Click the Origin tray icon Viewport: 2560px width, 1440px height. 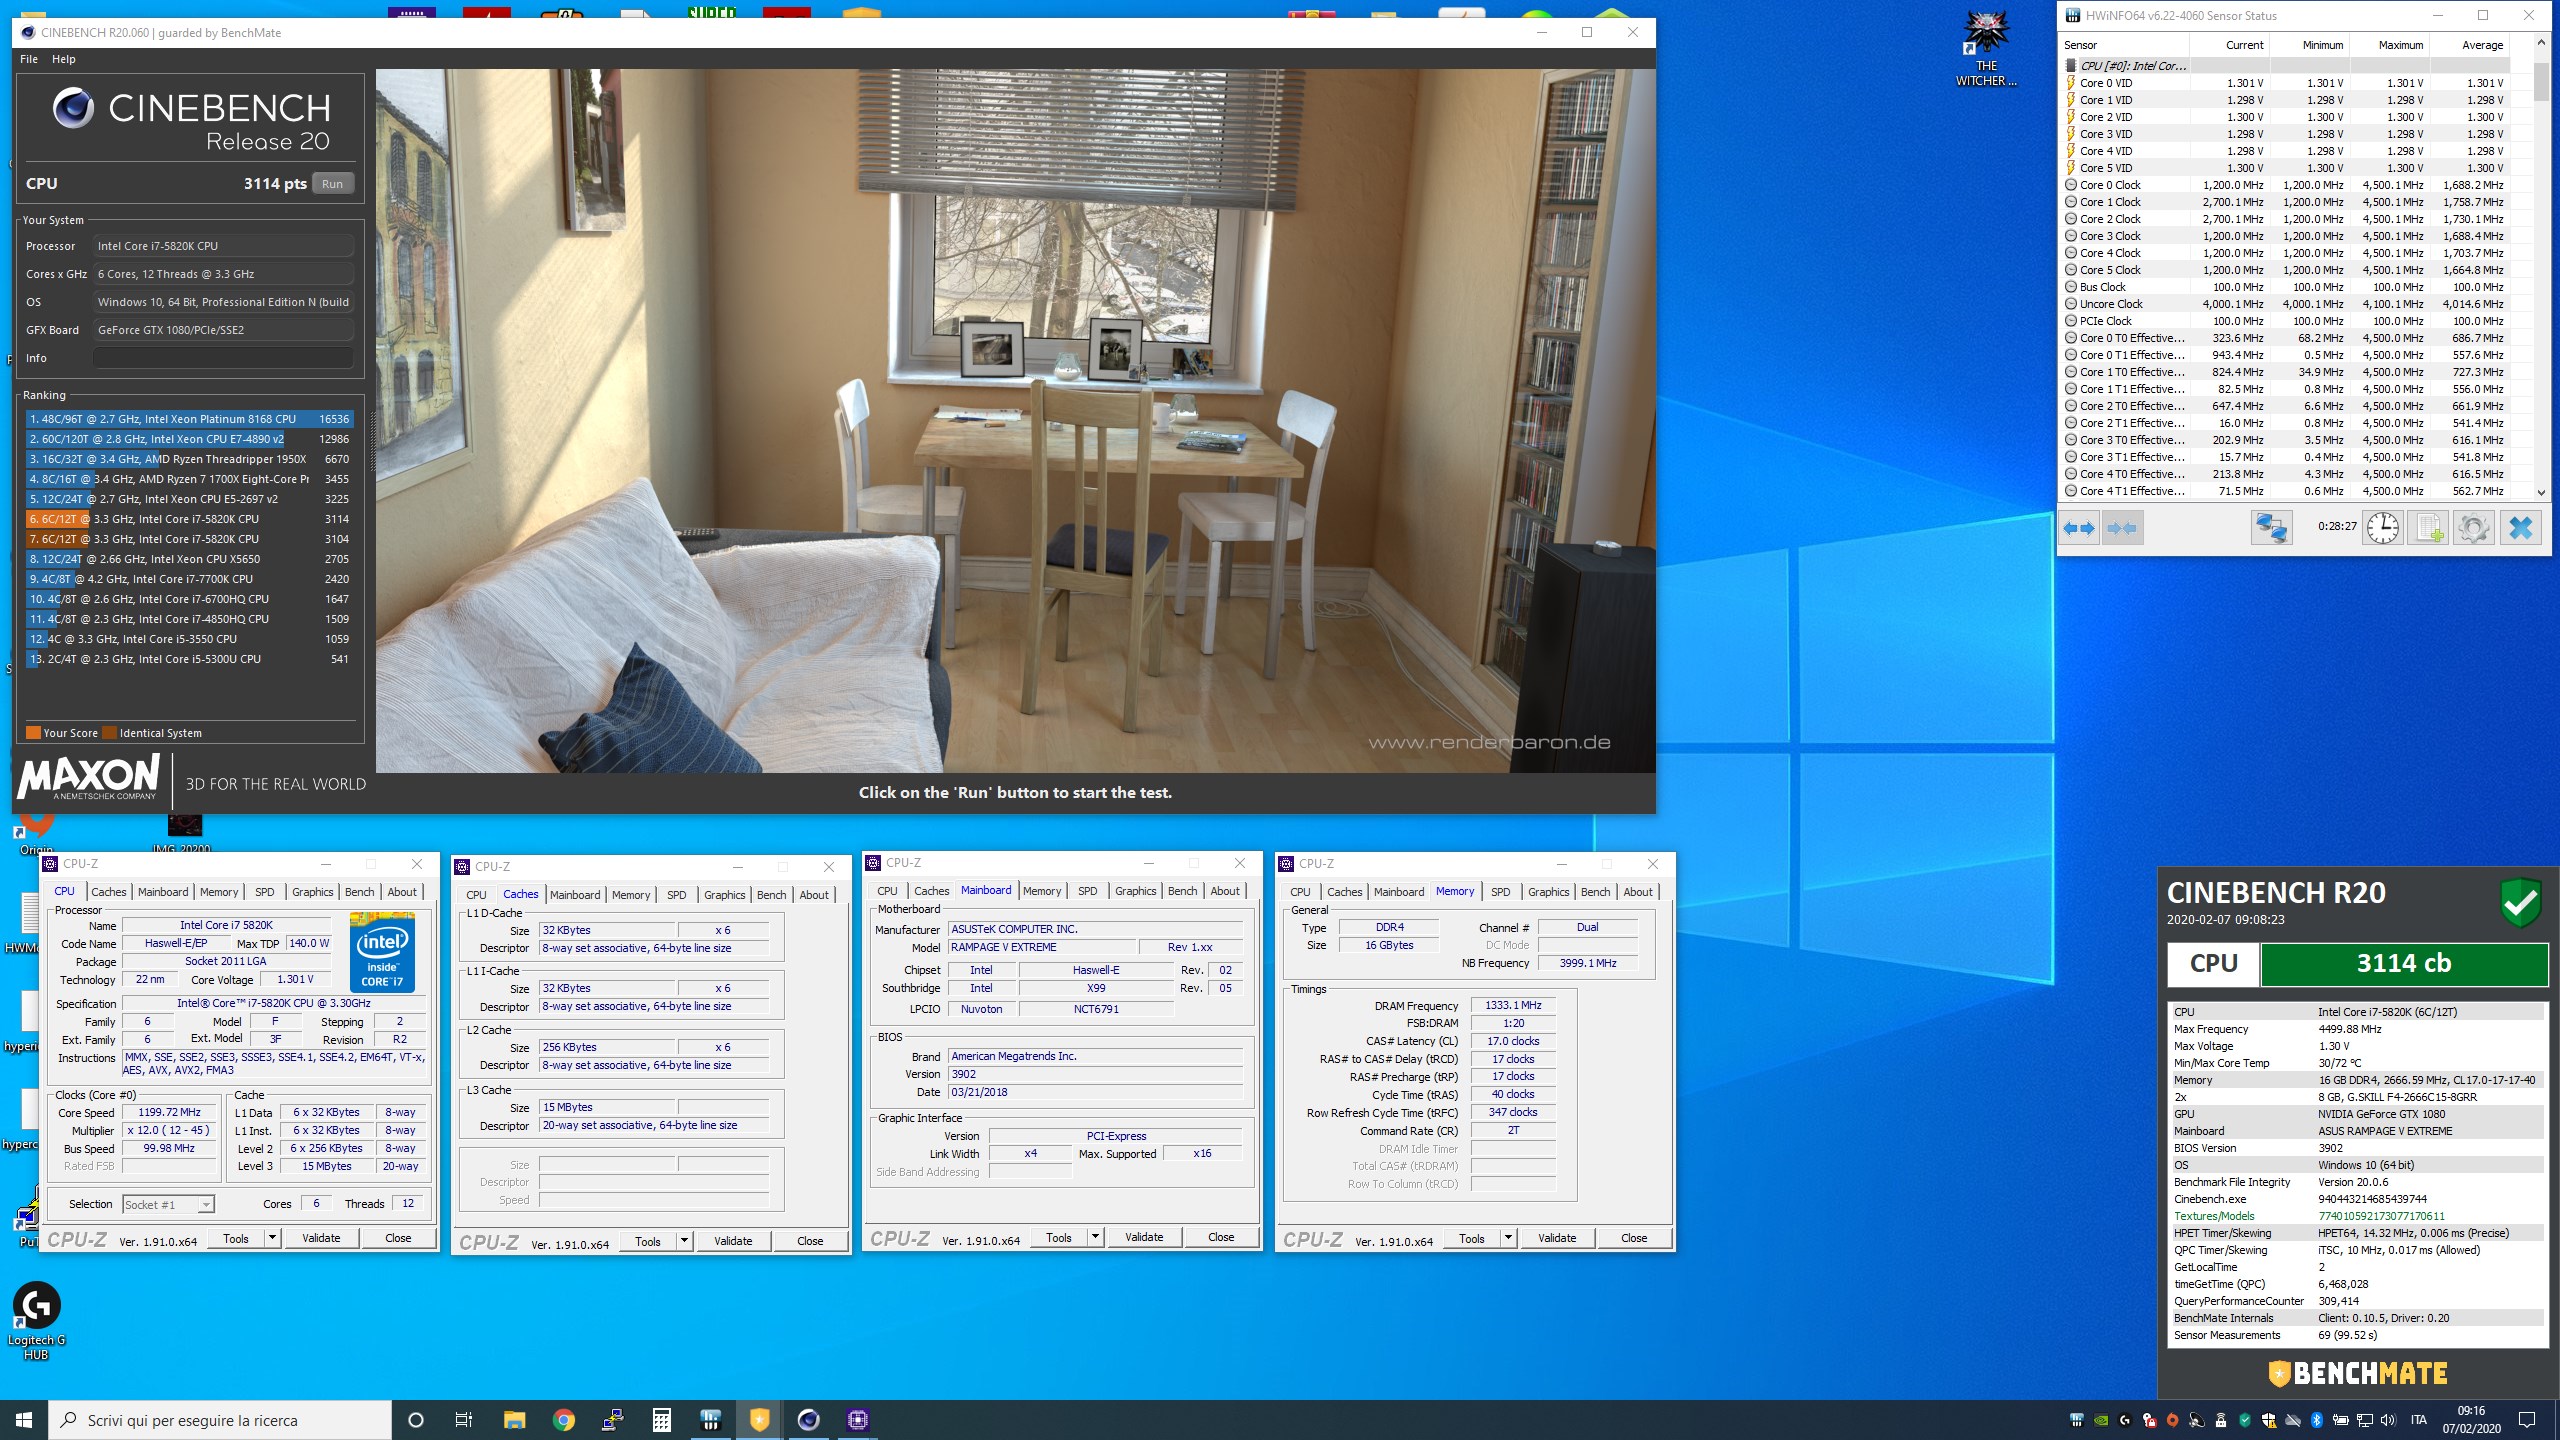[x=2172, y=1420]
